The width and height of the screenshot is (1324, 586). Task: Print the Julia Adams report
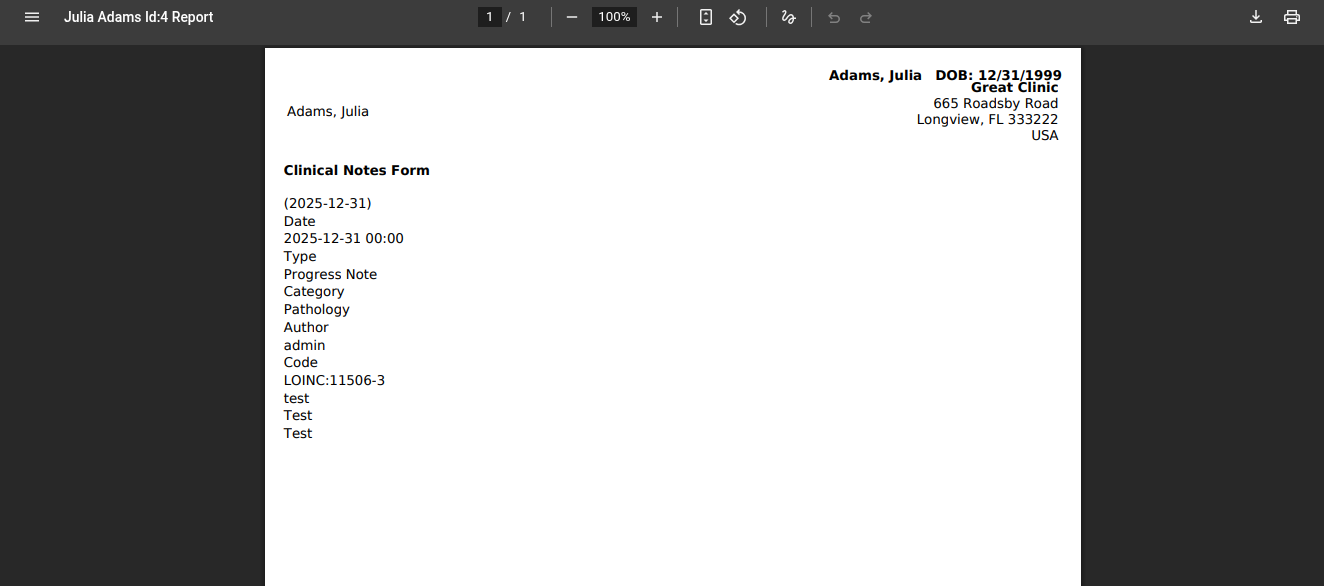[x=1292, y=17]
